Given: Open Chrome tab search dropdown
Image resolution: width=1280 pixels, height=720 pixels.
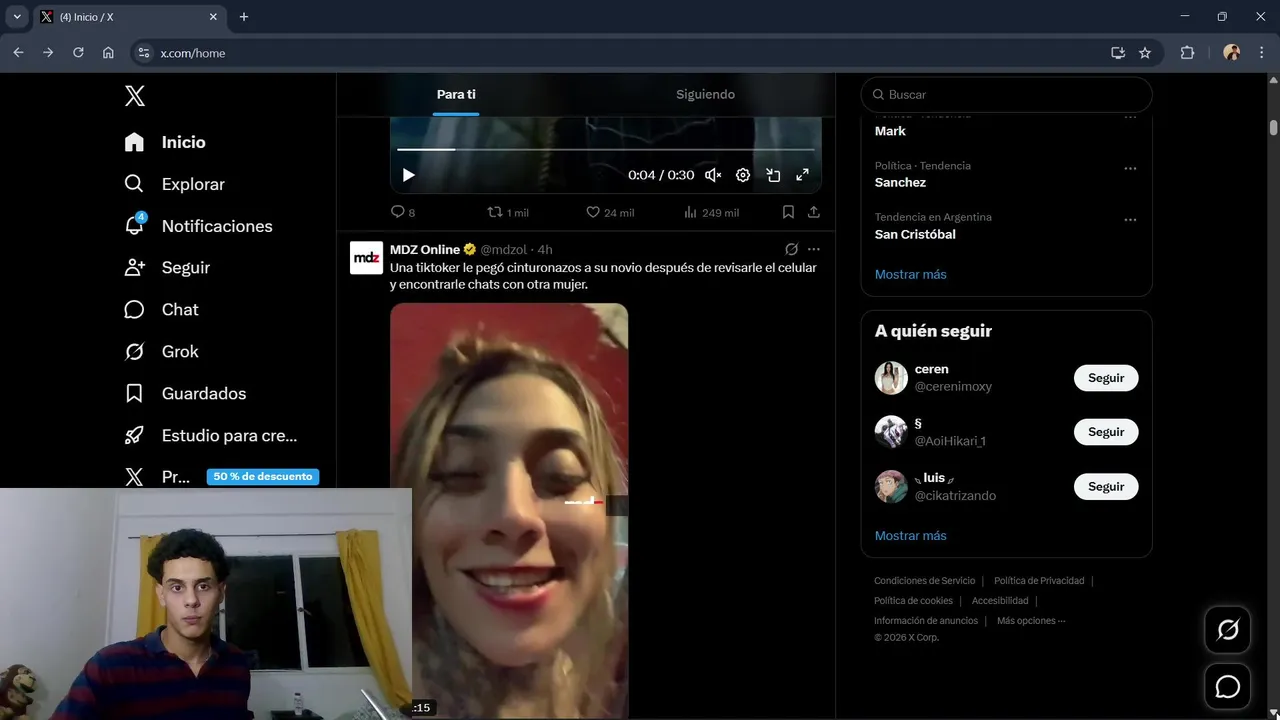Looking at the screenshot, I should coord(17,17).
